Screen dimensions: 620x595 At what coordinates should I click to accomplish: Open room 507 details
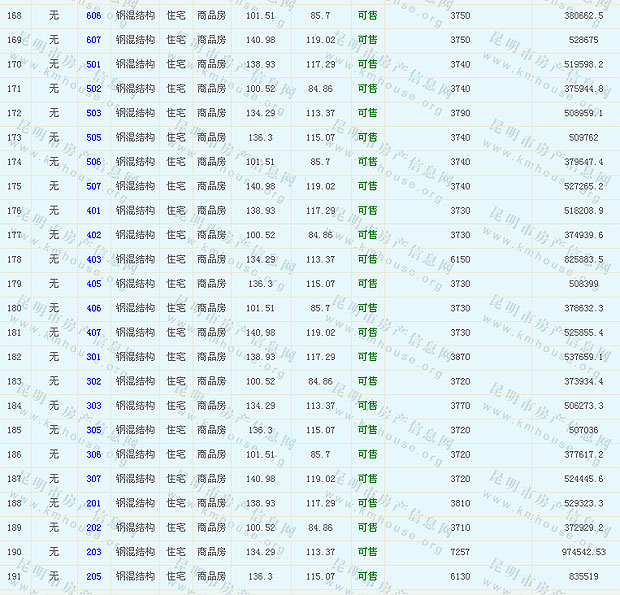pyautogui.click(x=93, y=186)
